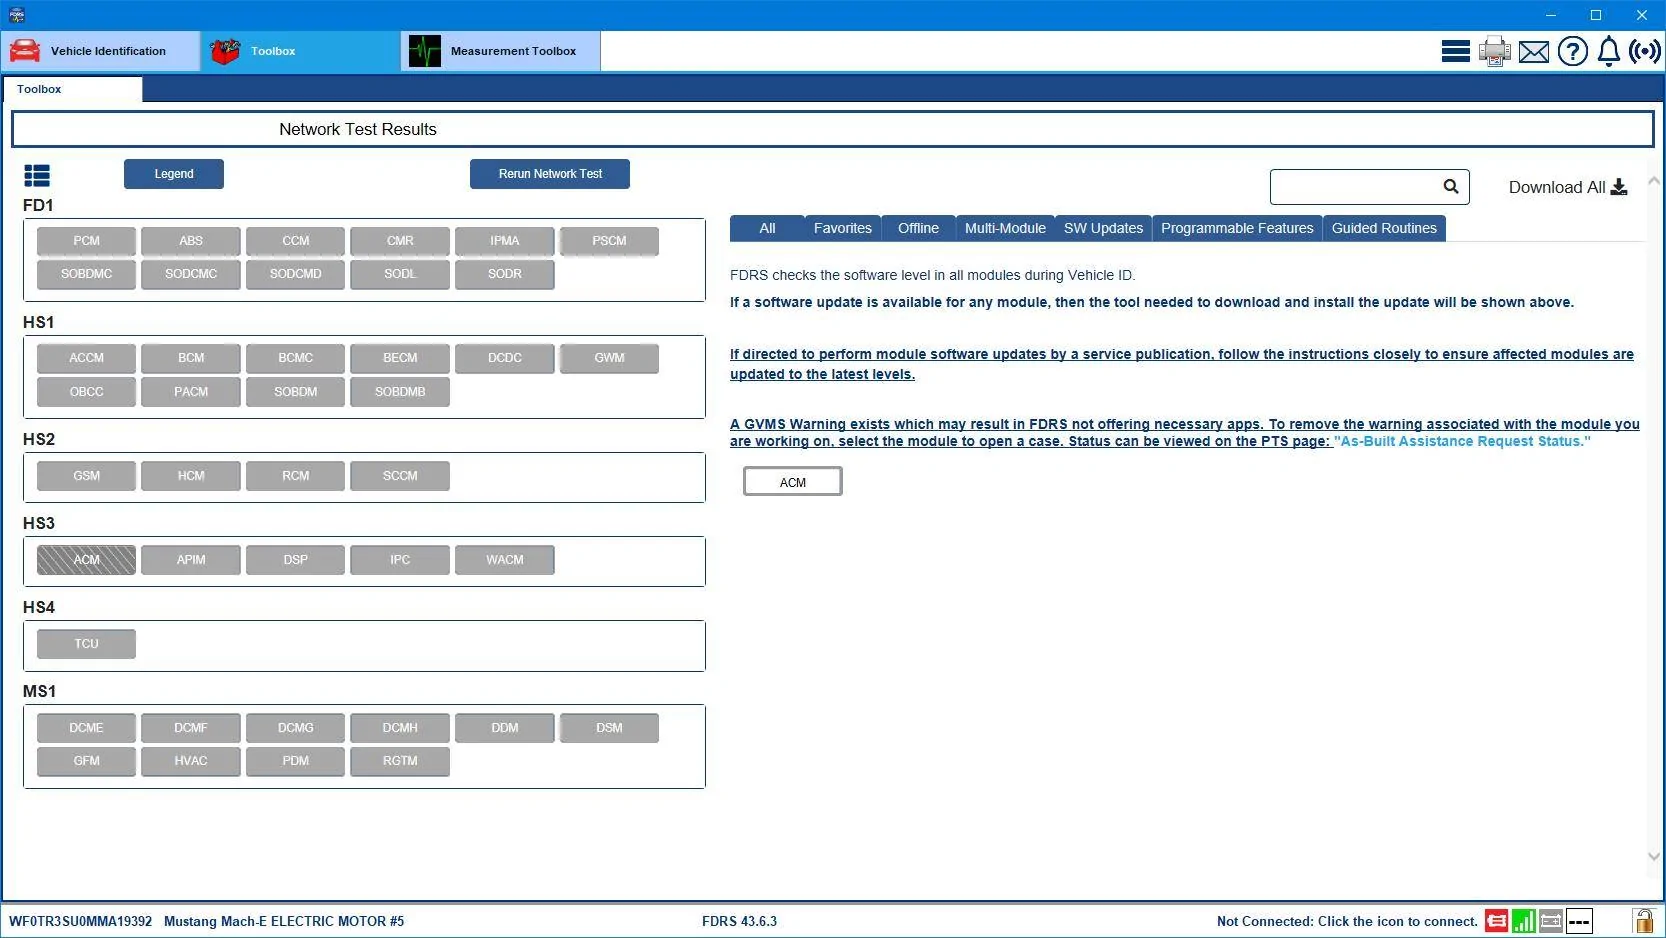
Task: Select the ABS module
Action: coord(191,241)
